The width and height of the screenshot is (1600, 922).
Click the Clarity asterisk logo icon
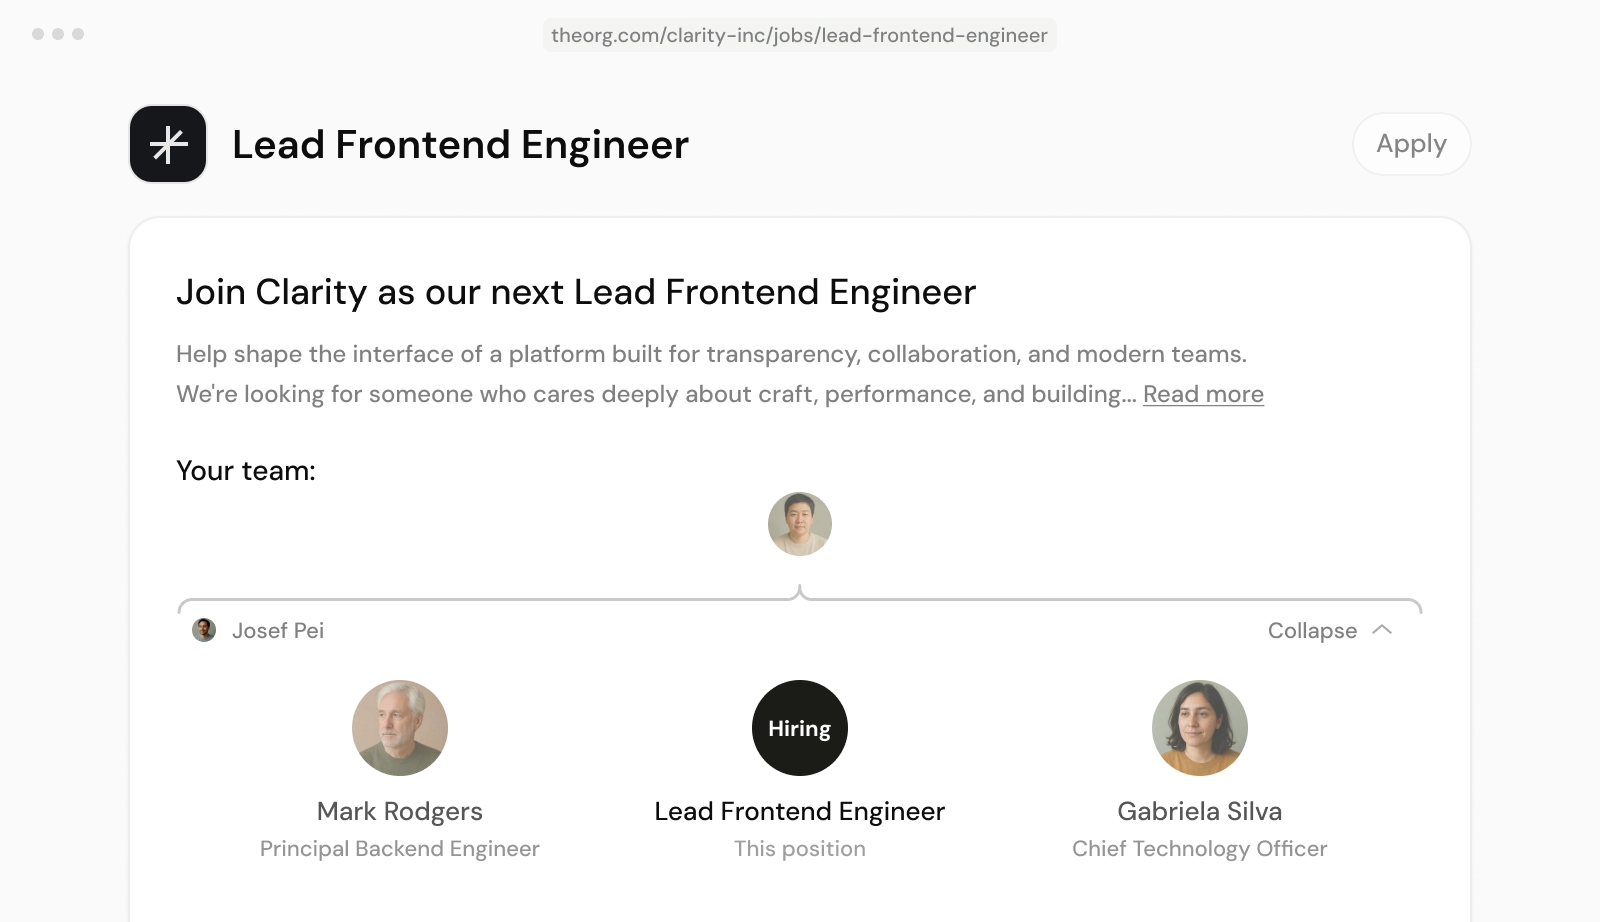[x=168, y=144]
